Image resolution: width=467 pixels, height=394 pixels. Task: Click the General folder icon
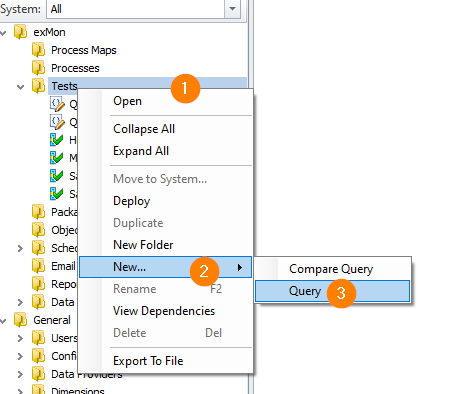click(x=20, y=320)
